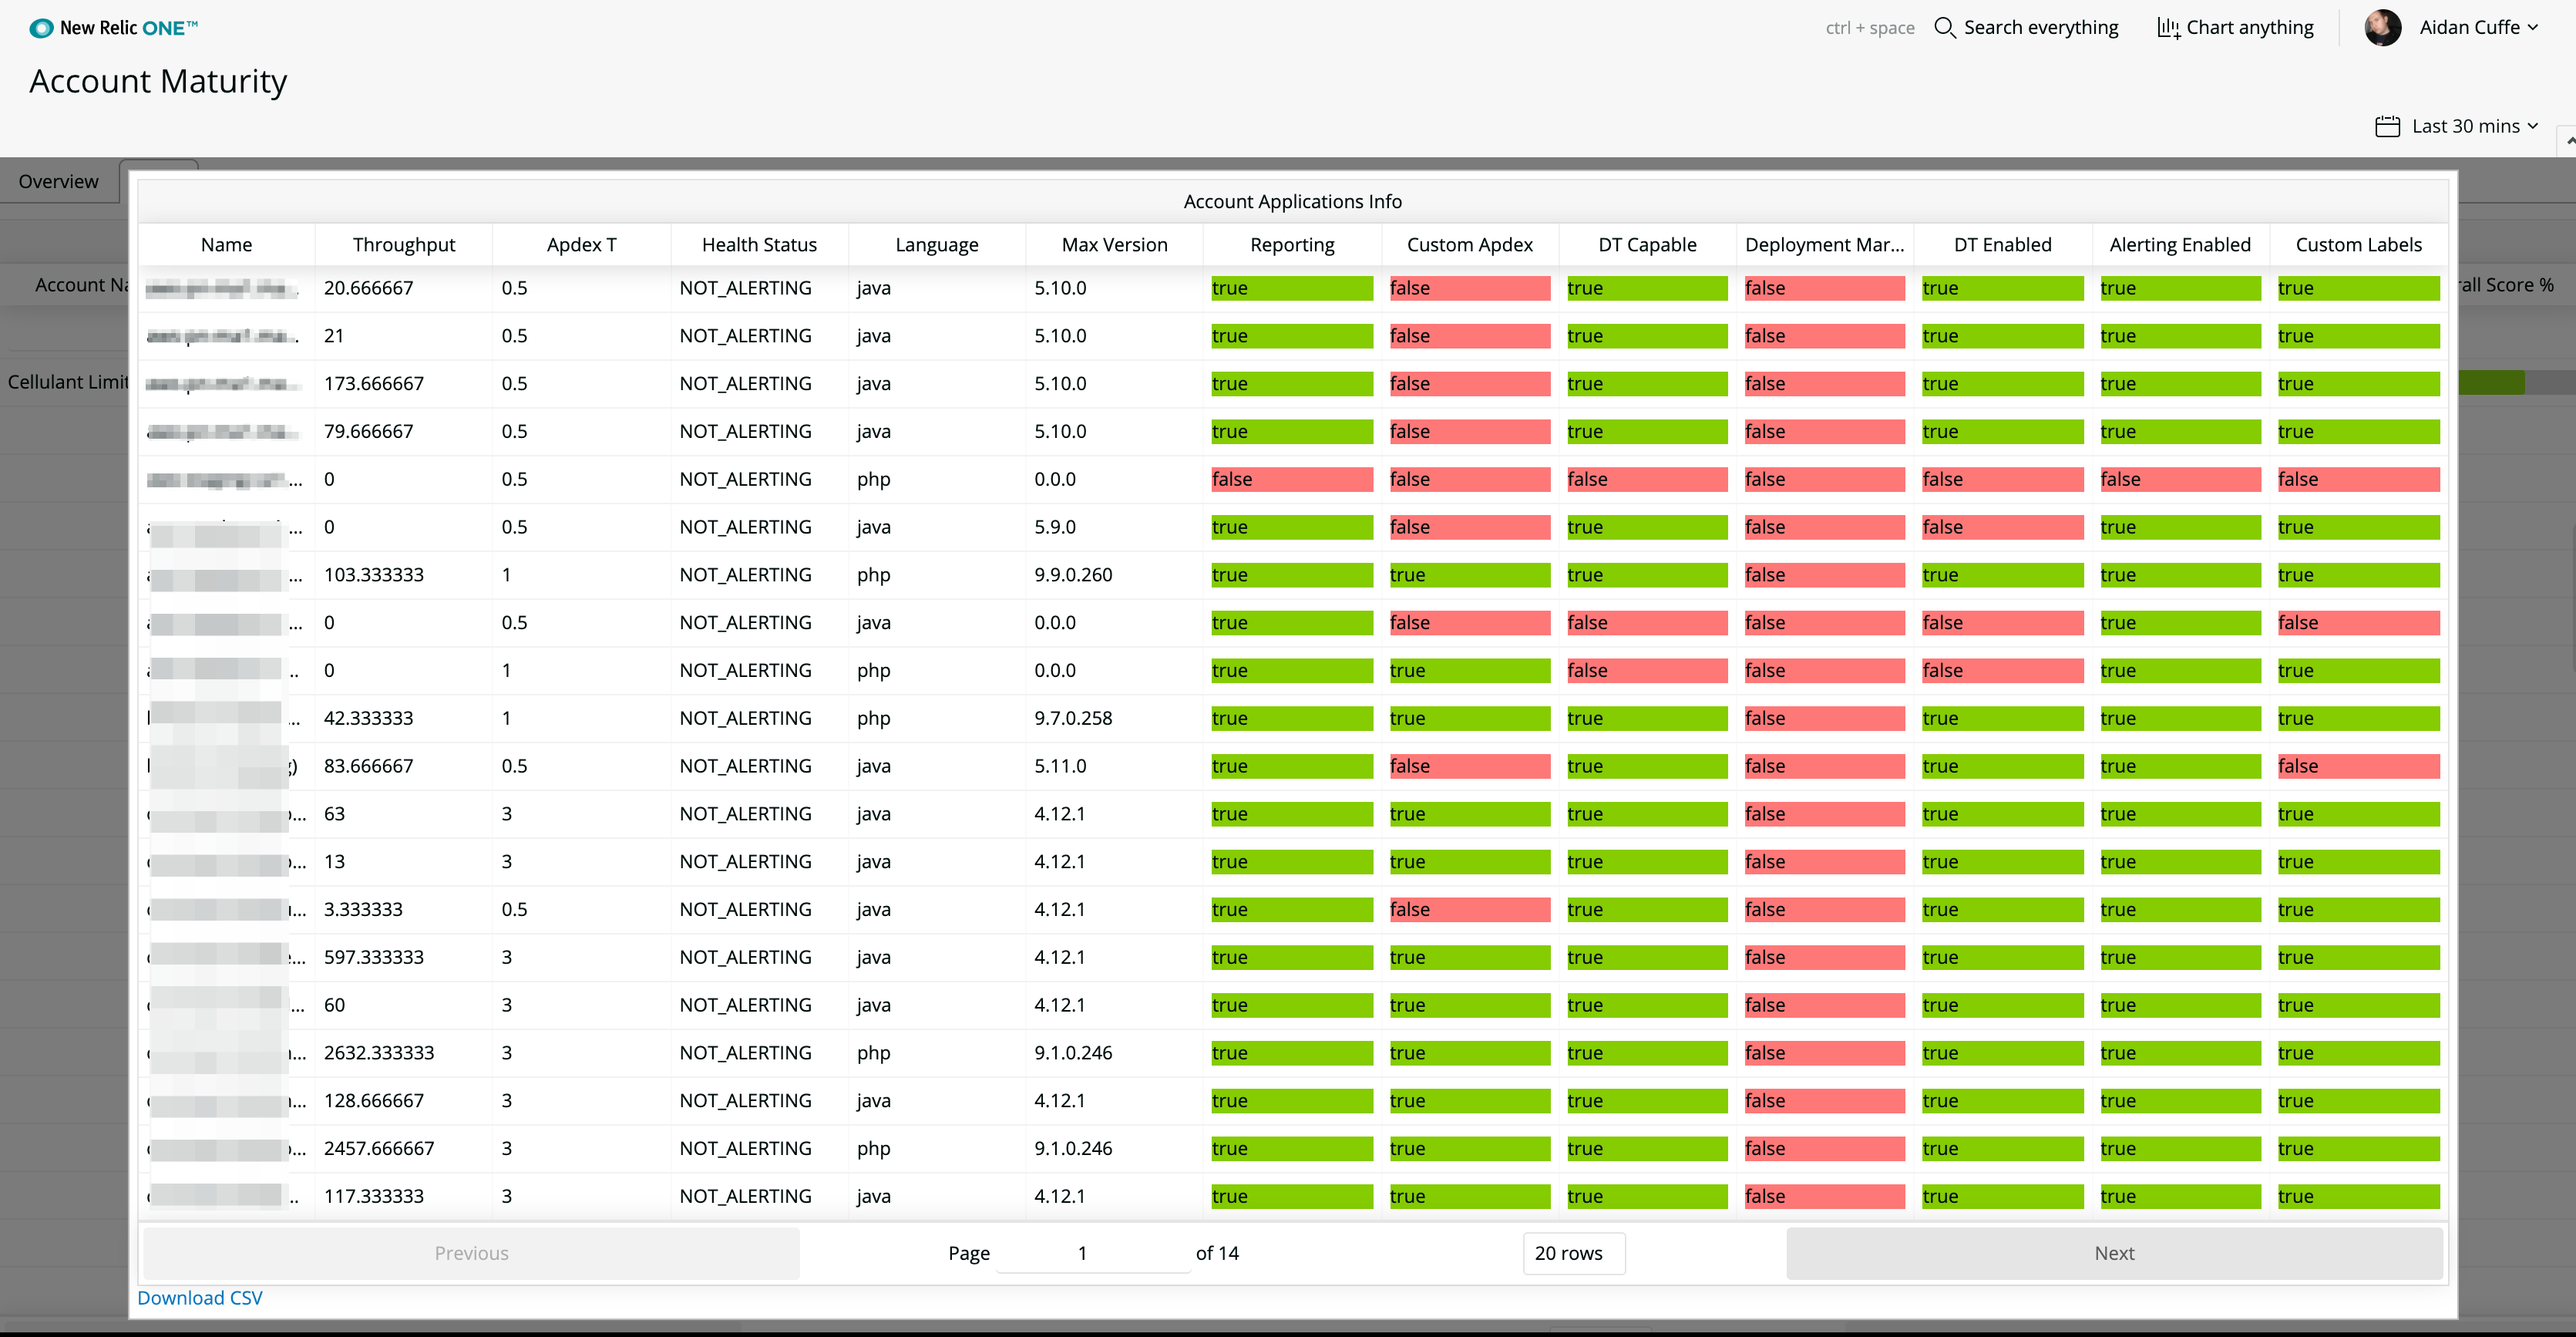Click the Chart anything bar-chart icon

2168,28
